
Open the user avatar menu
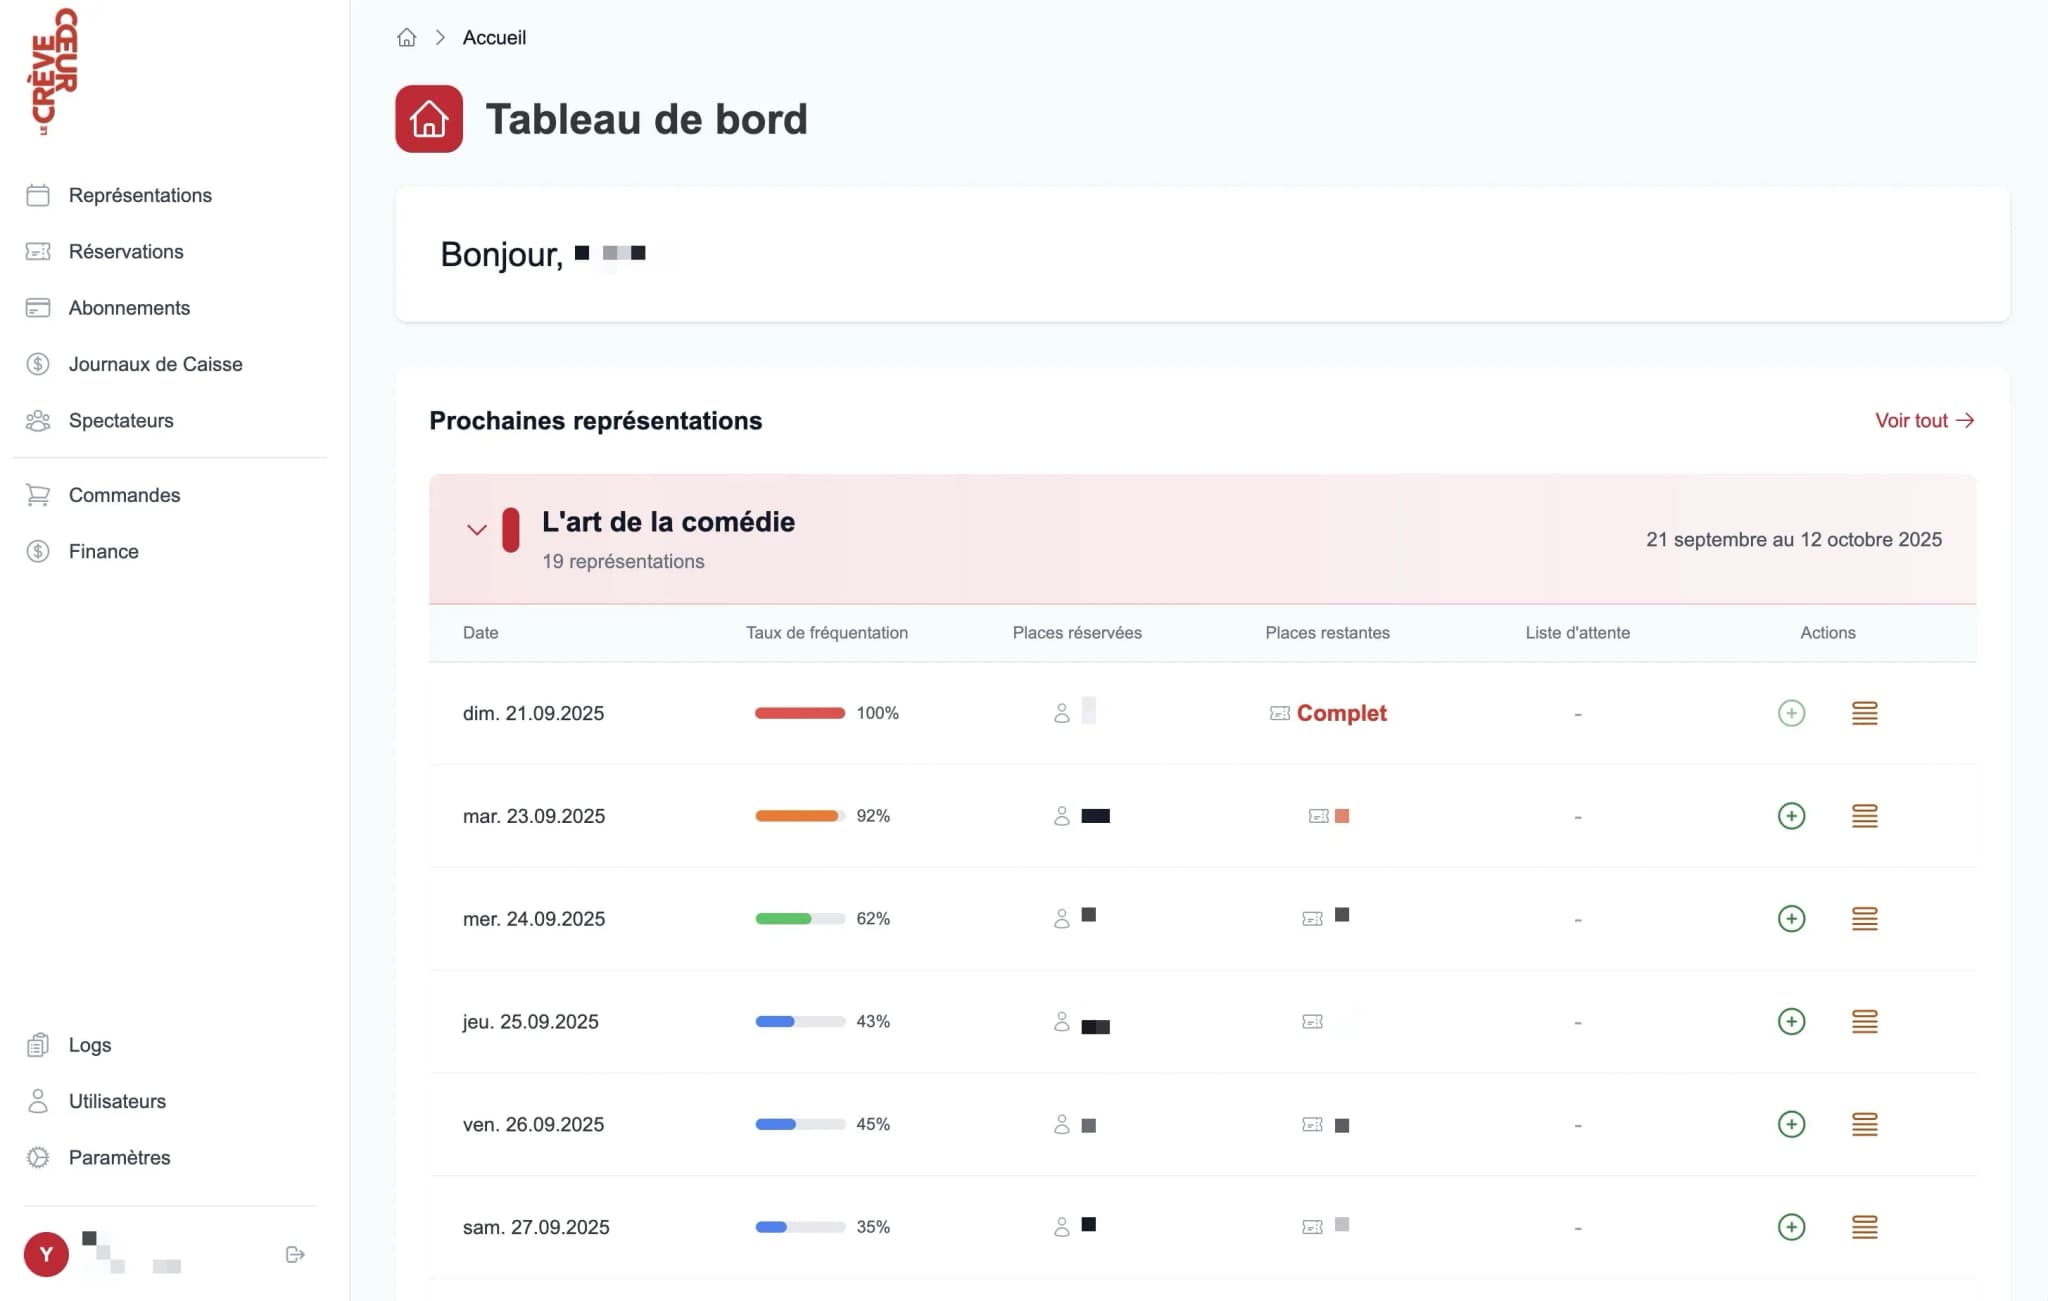[x=45, y=1254]
